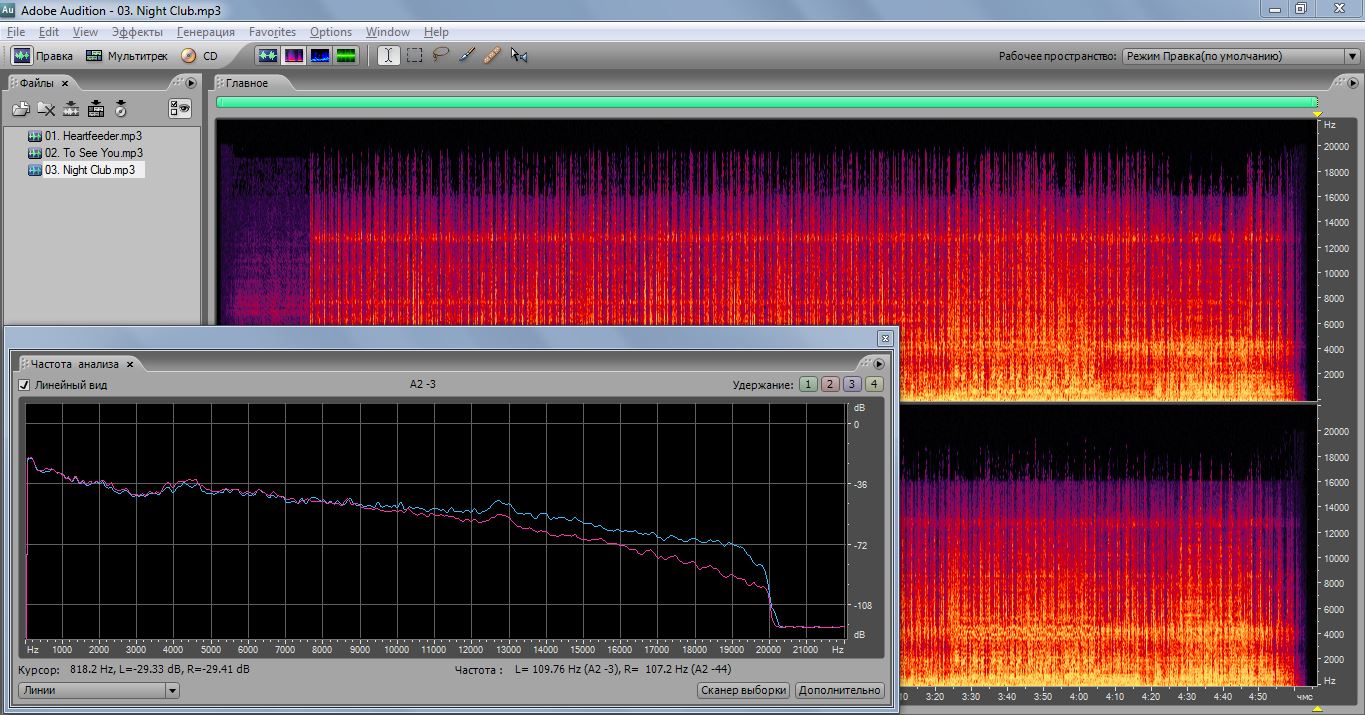
Task: Click the Import File folder icon
Action: pos(21,109)
